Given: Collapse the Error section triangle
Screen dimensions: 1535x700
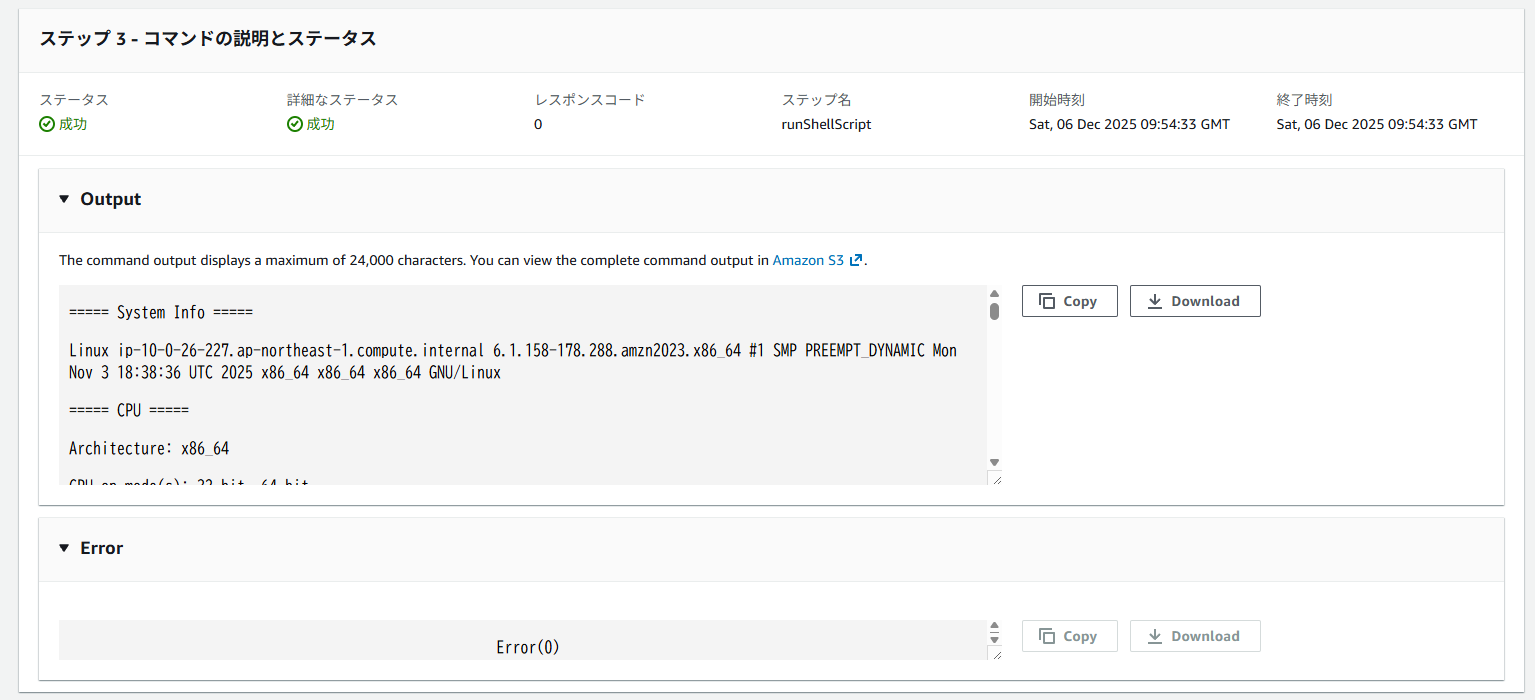Looking at the screenshot, I should 64,548.
